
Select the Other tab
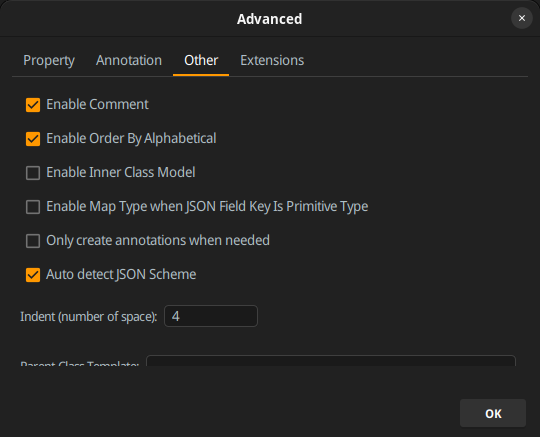tap(201, 61)
